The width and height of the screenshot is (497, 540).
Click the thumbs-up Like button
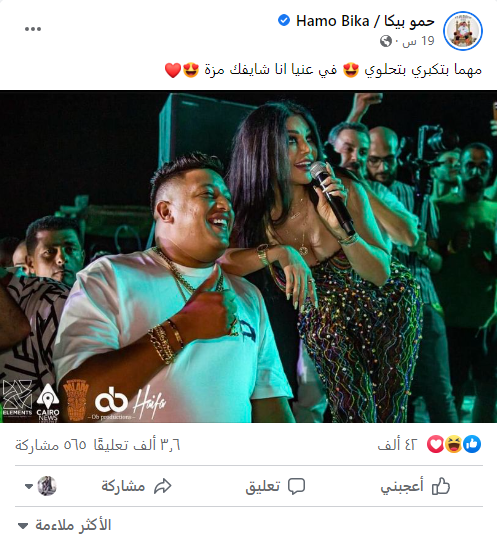pos(415,486)
